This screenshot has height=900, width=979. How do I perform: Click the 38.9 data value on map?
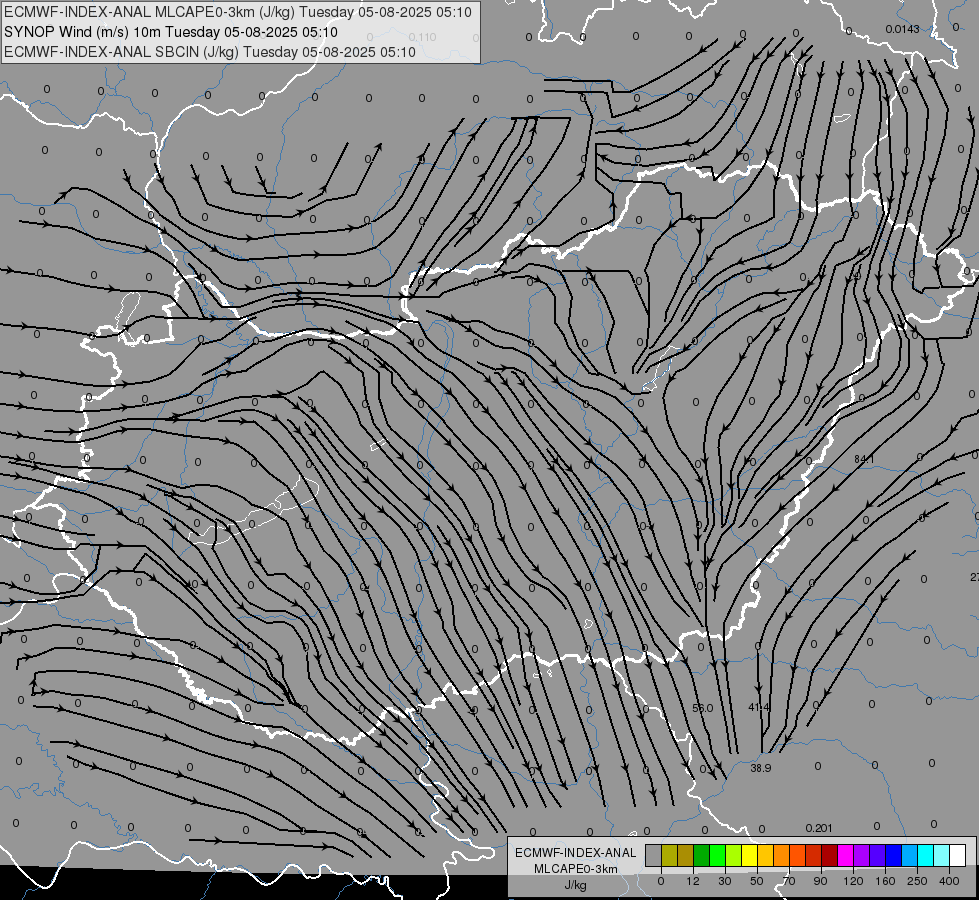click(x=760, y=768)
